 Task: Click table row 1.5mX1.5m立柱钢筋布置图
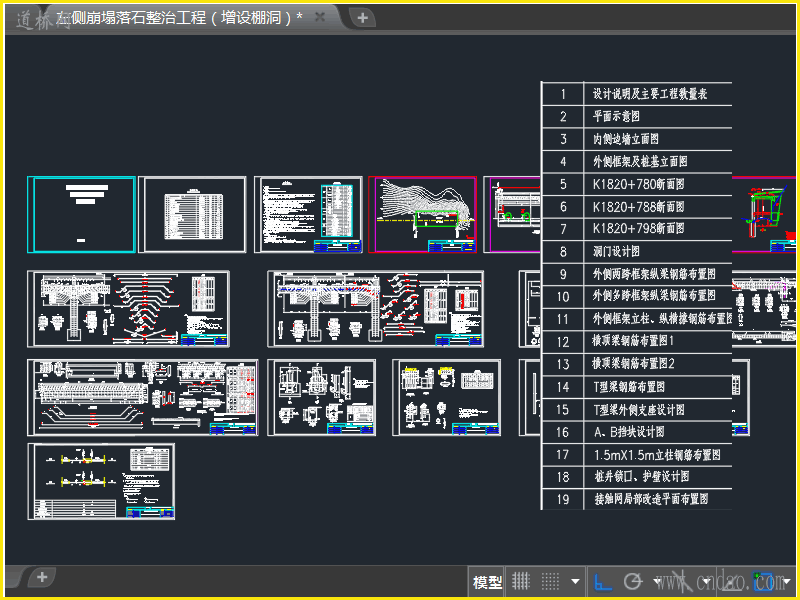click(x=637, y=455)
